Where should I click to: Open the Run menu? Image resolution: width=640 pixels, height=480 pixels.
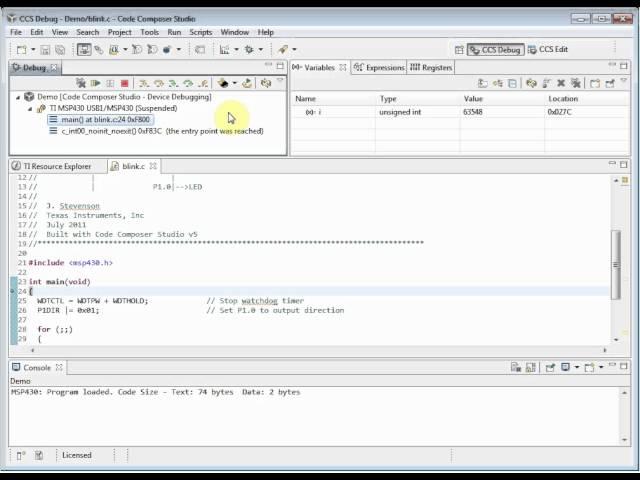pyautogui.click(x=174, y=32)
